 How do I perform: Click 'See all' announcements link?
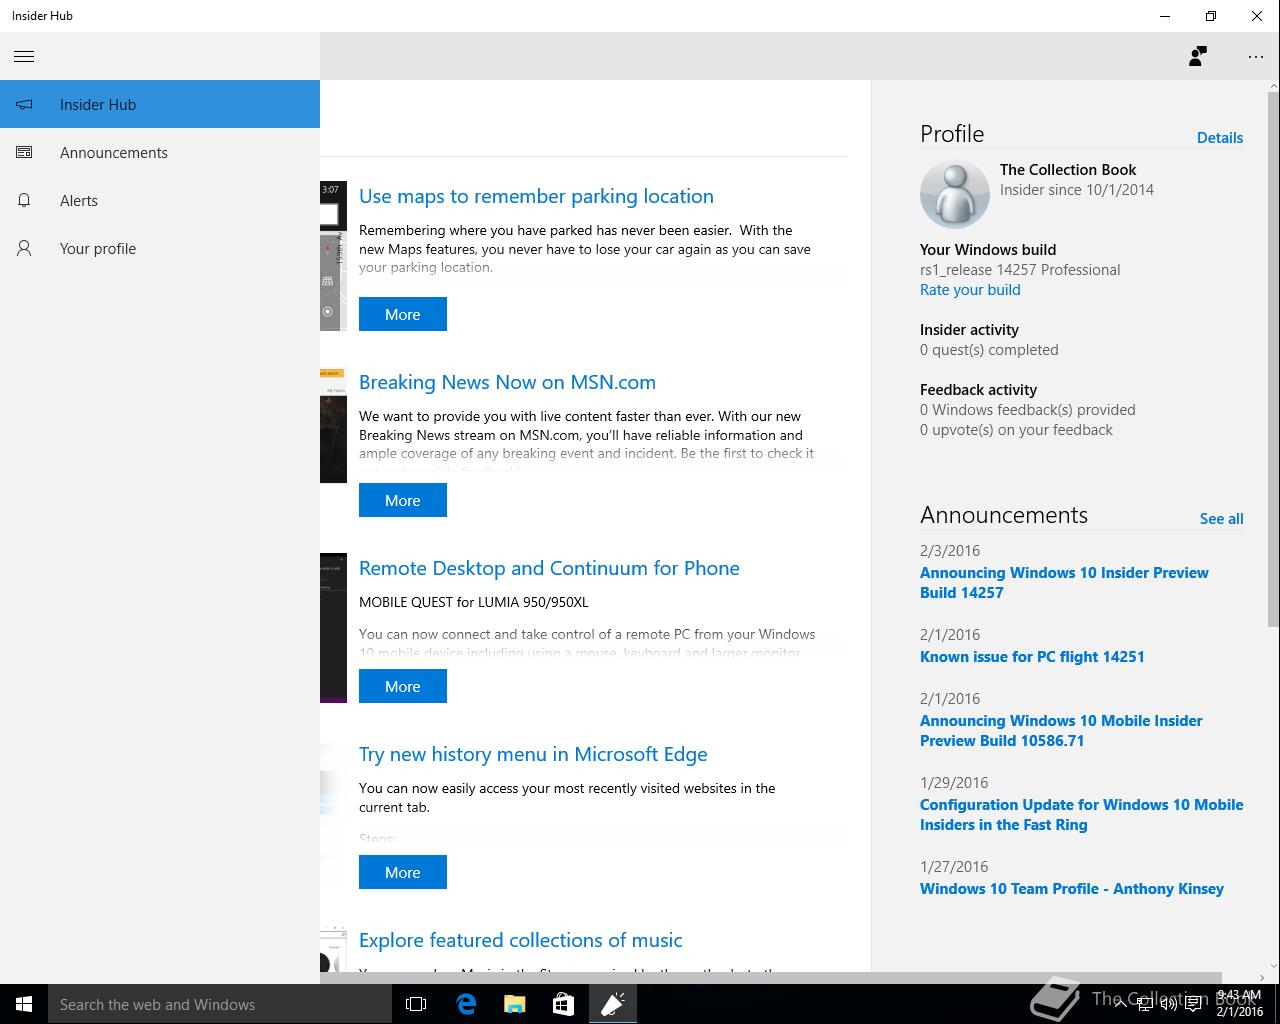pos(1221,519)
